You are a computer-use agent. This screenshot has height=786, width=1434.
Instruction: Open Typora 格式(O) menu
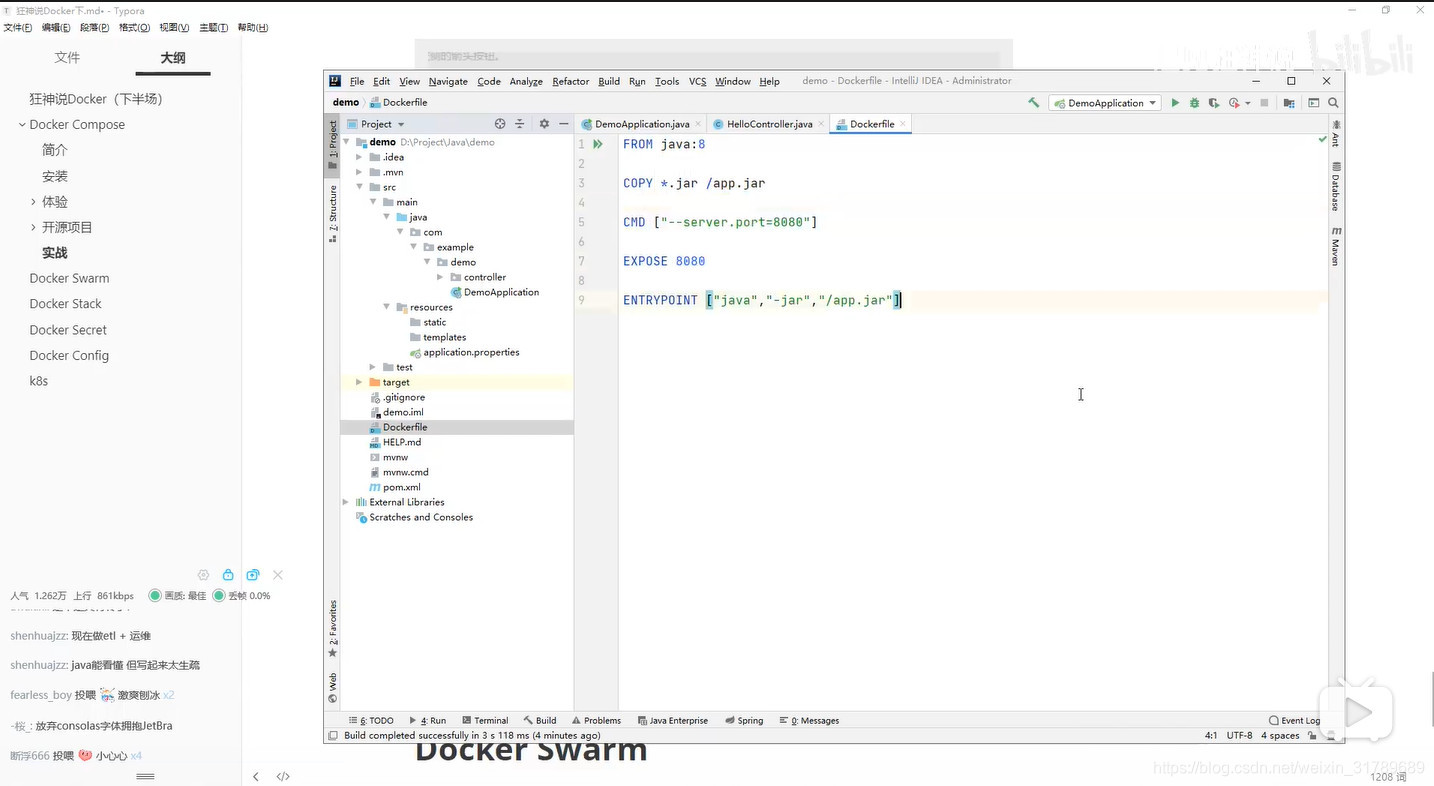(134, 27)
